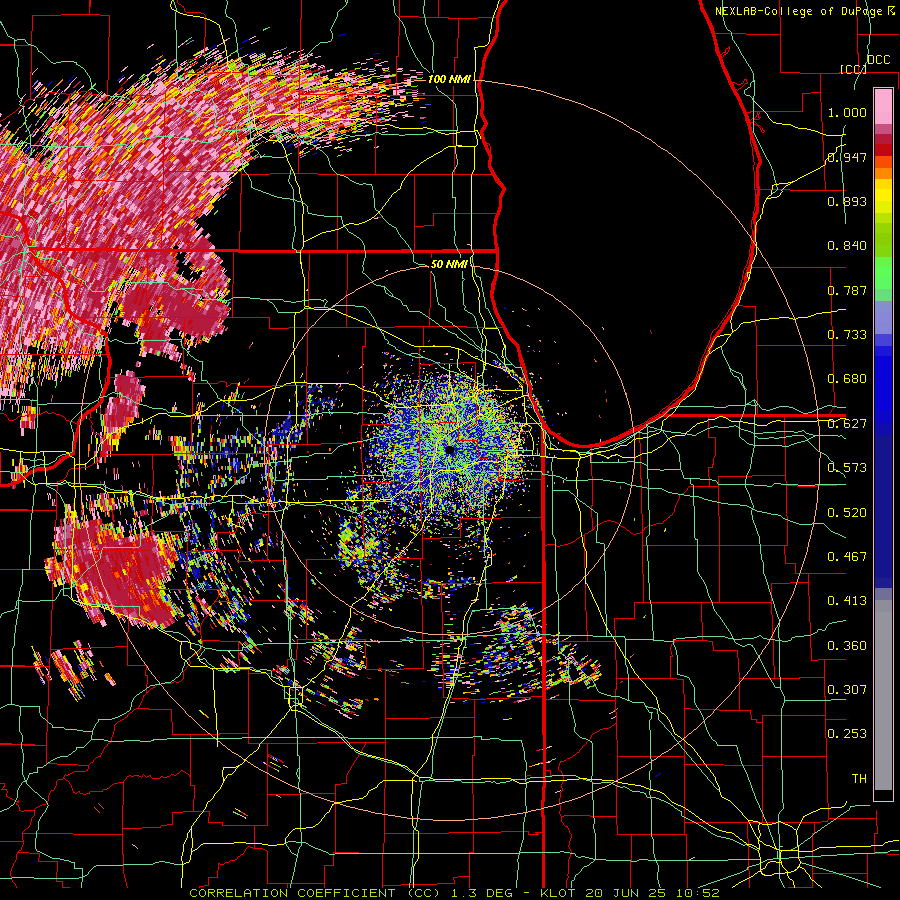Click the 100 NMI range ring label

click(449, 79)
